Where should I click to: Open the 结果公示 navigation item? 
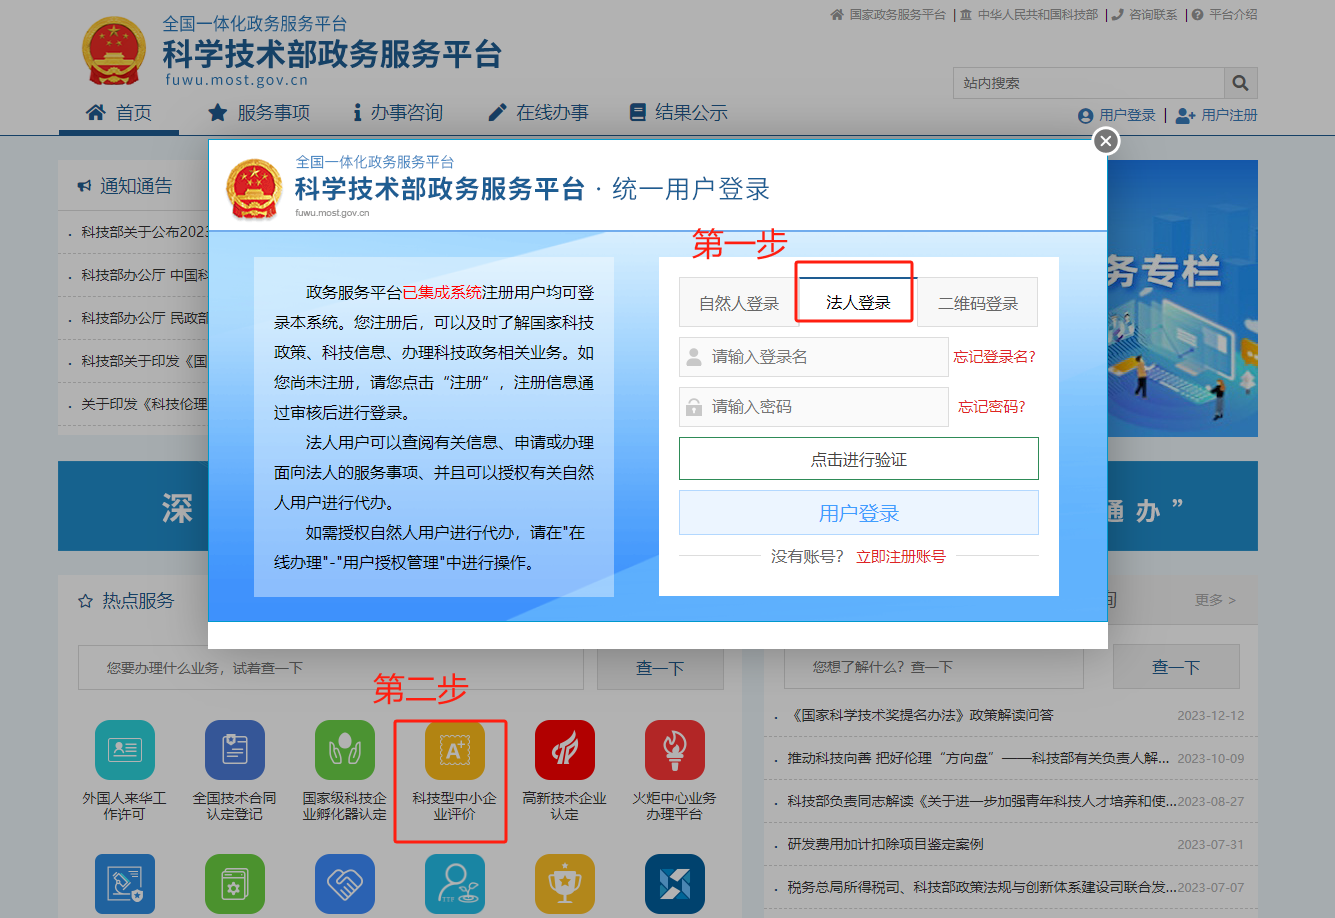[x=678, y=113]
